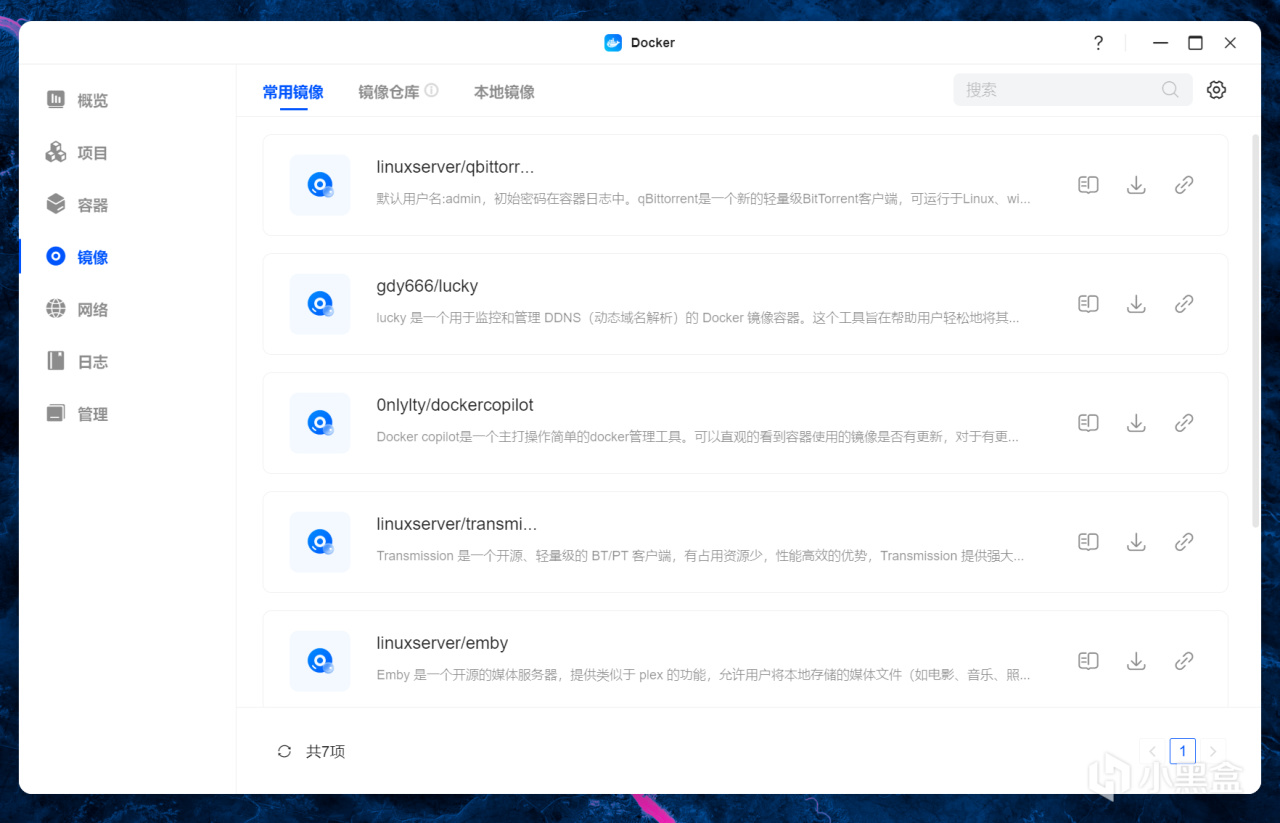This screenshot has height=823, width=1280.
Task: Click the info icon beside 镜像仓库
Action: [x=431, y=90]
